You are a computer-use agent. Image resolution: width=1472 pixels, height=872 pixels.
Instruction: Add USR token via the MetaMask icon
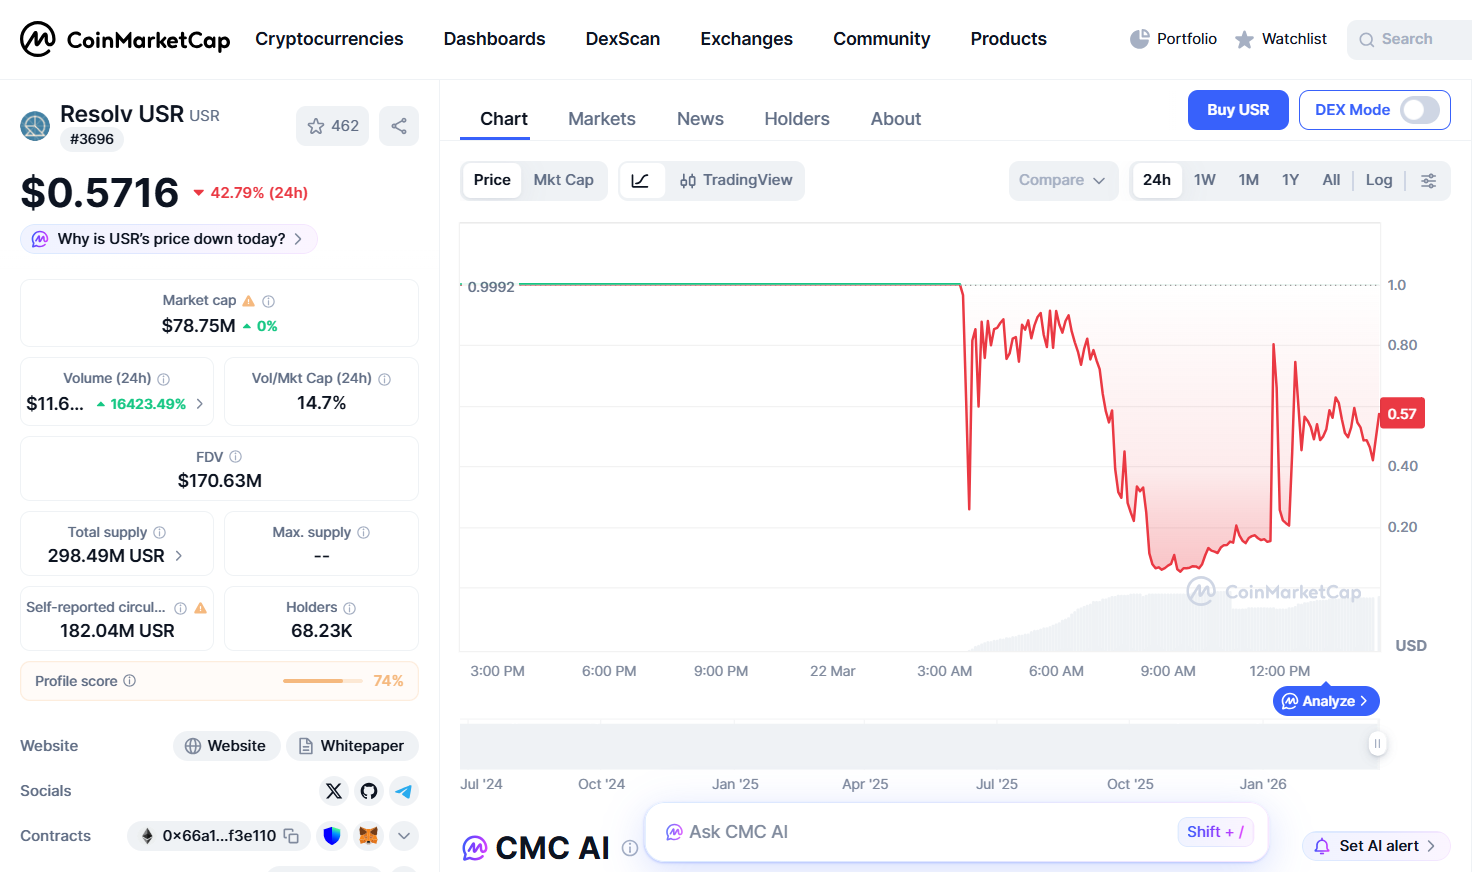click(x=368, y=836)
